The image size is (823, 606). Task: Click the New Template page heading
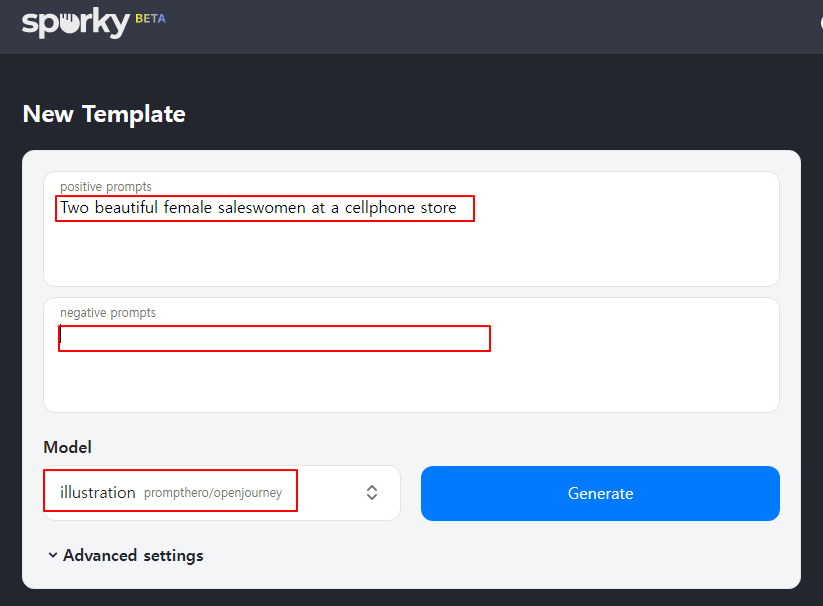104,114
